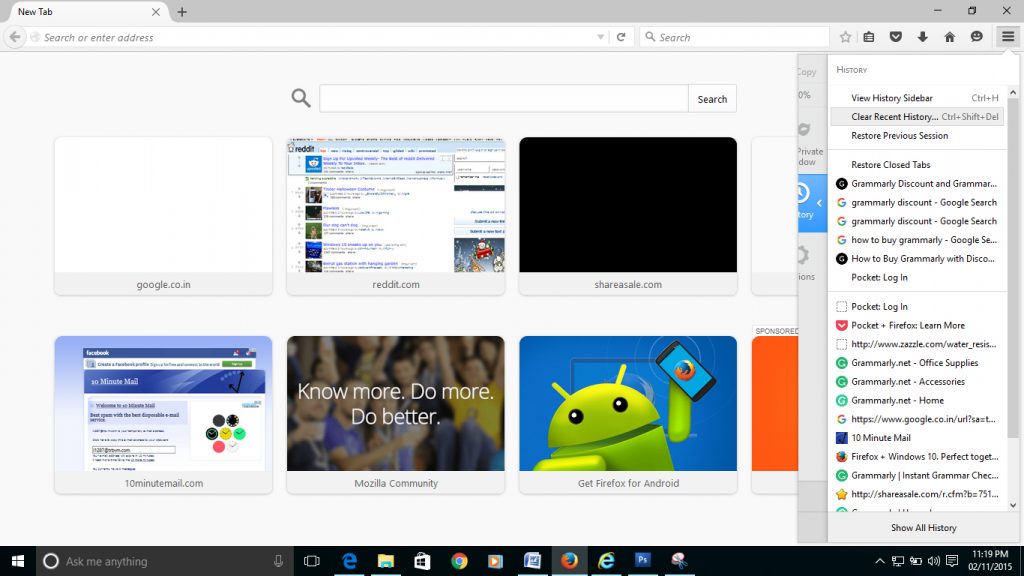The width and height of the screenshot is (1024, 576).
Task: Show your bookmarks list icon
Action: 869,37
